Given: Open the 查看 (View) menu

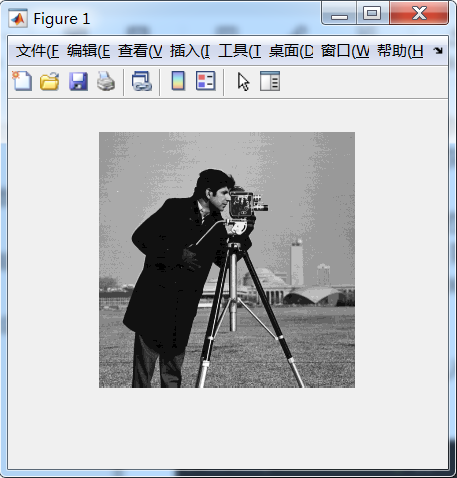Looking at the screenshot, I should click(x=140, y=51).
